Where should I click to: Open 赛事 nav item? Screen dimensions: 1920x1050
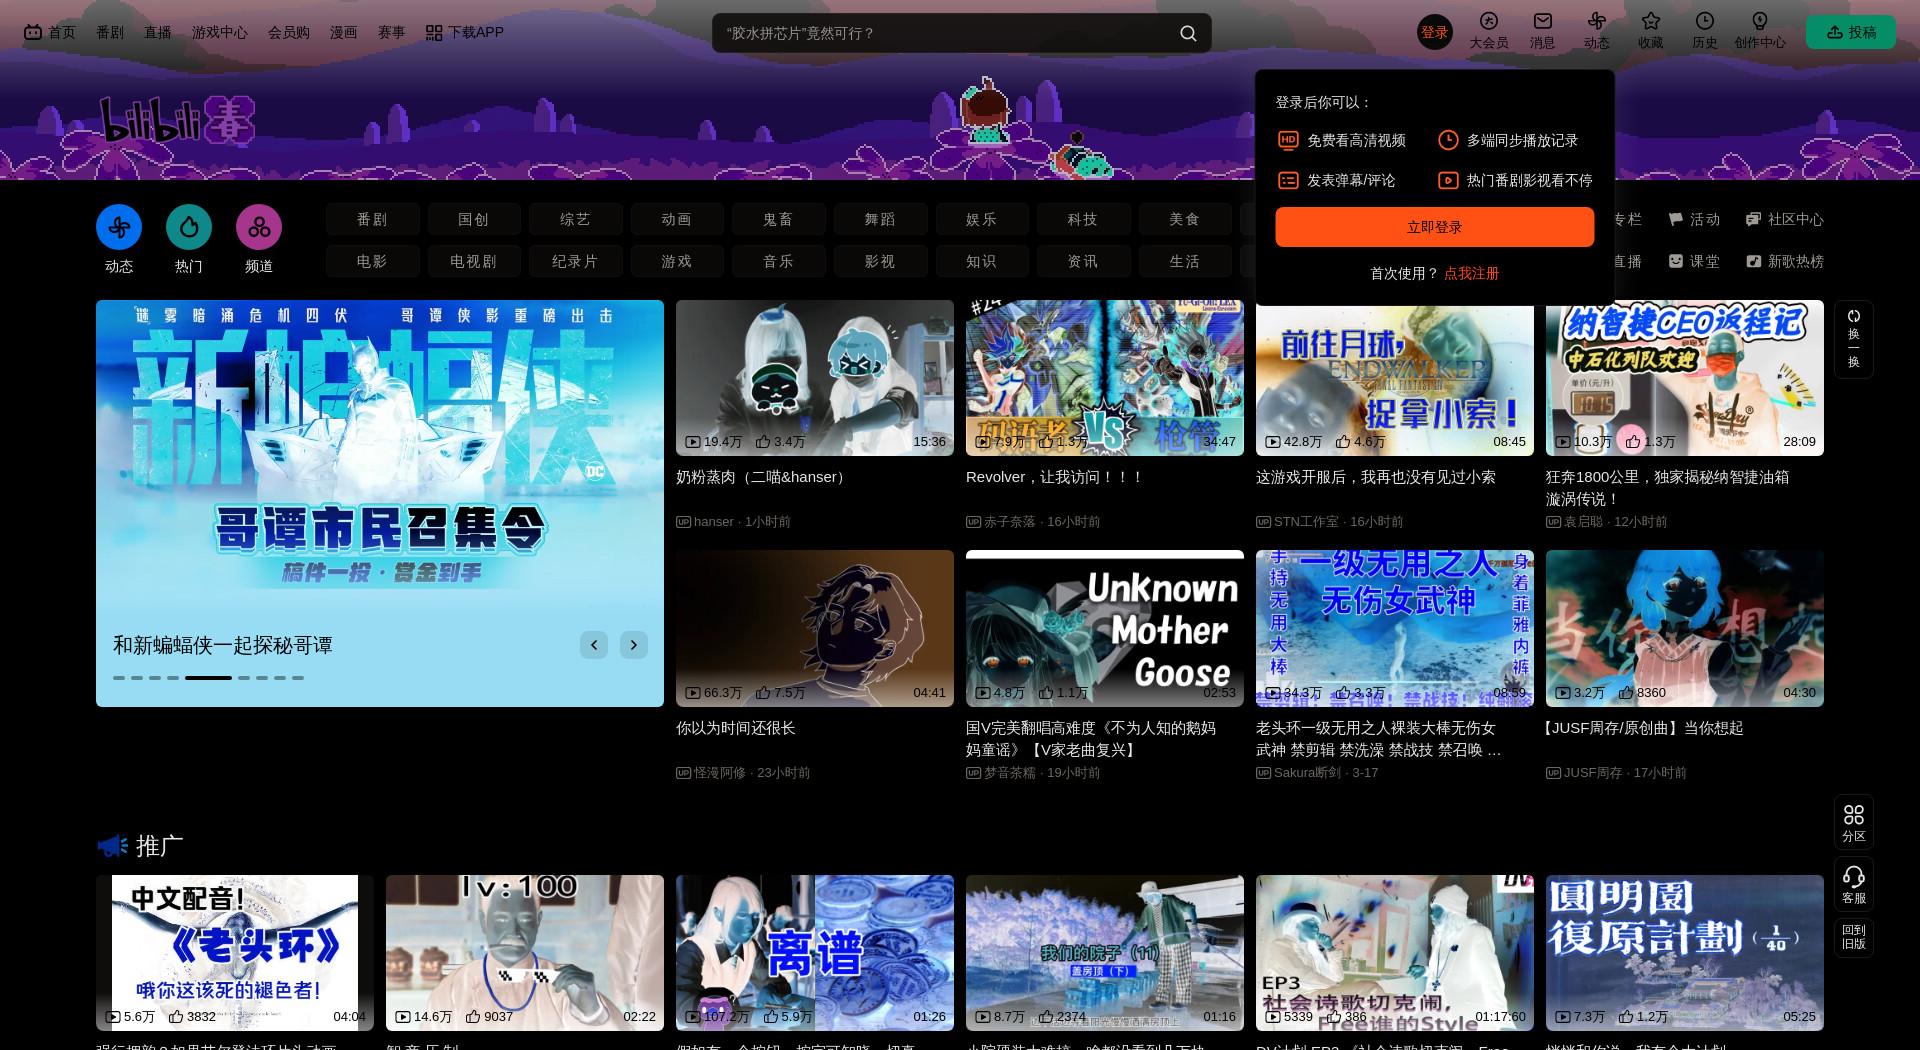coord(392,32)
